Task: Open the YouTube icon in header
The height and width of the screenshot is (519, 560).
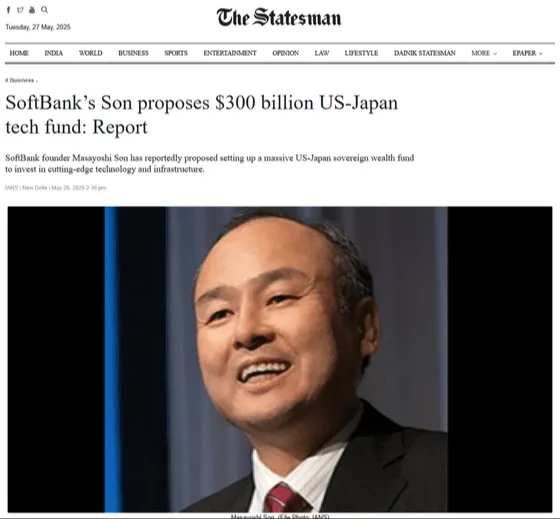Action: [x=32, y=10]
